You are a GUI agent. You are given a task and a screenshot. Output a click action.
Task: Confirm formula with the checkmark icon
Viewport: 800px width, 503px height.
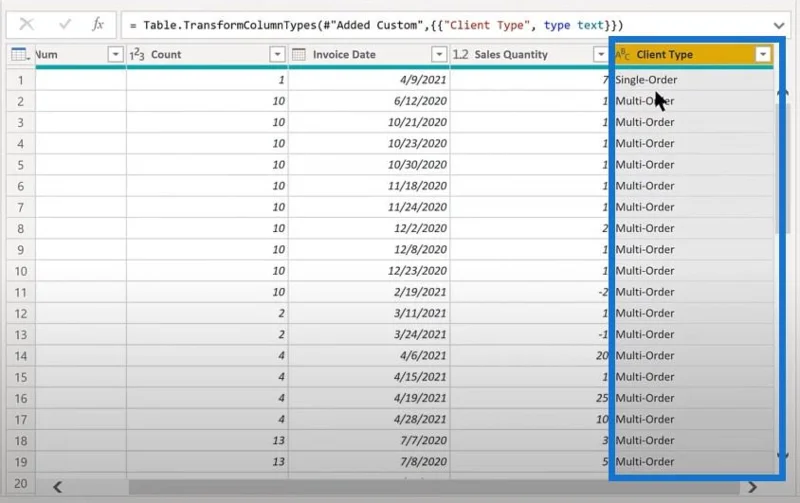click(65, 24)
